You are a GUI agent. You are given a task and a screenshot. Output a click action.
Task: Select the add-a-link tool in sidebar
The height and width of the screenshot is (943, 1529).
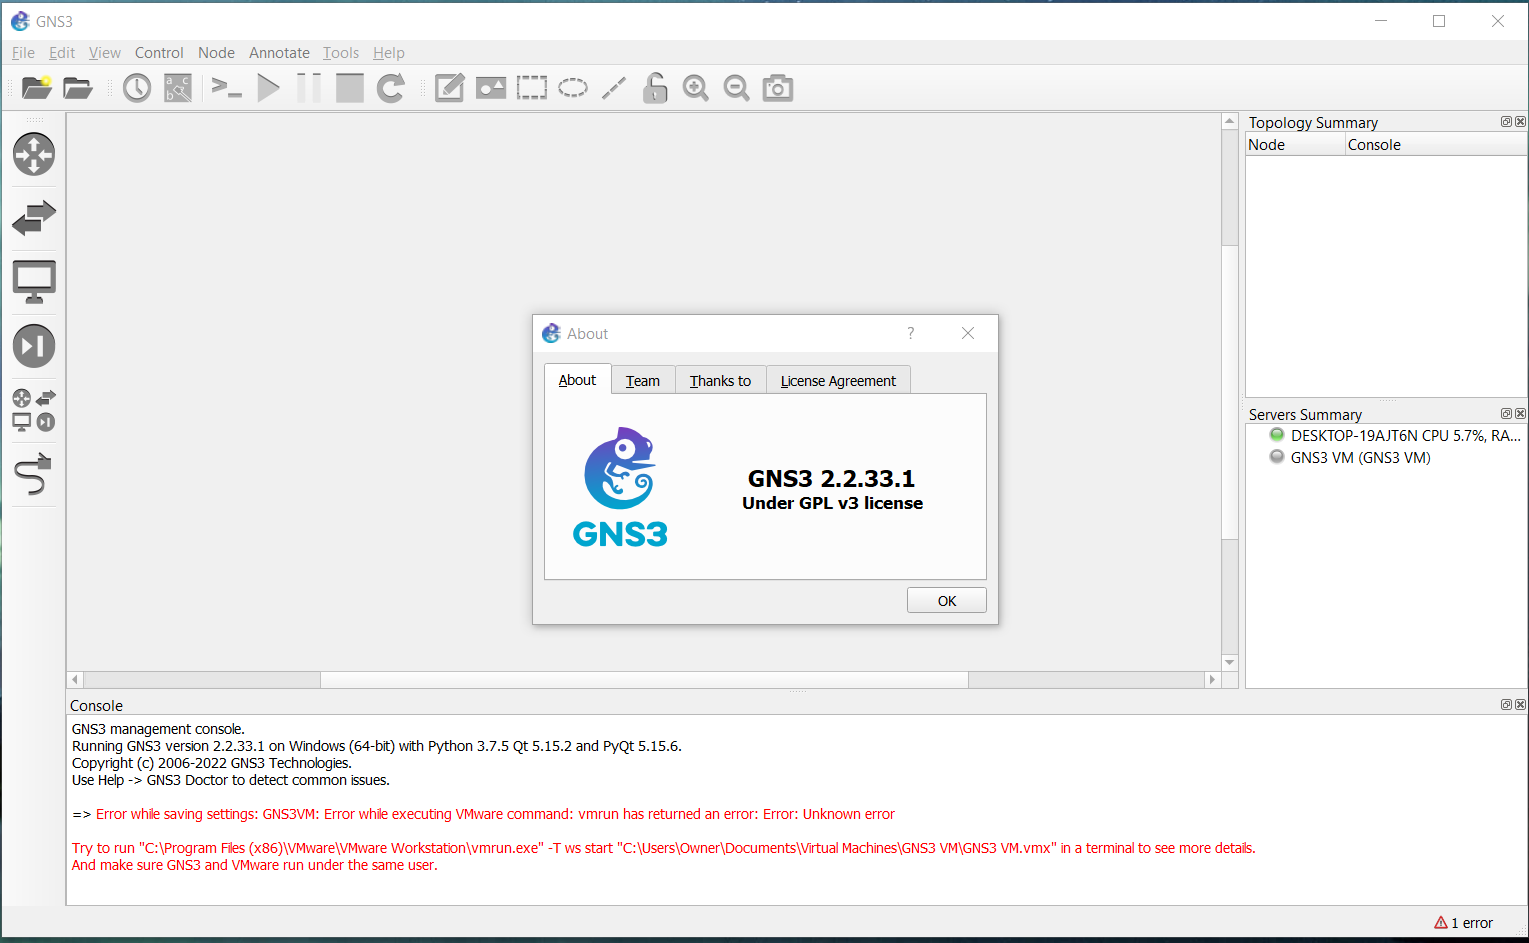click(33, 474)
